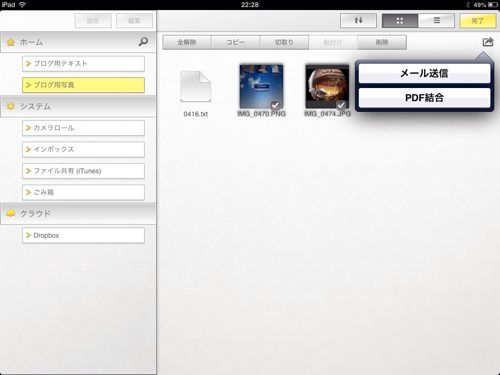Click the arrow icon on ごみ箱 row
This screenshot has width=500, height=375.
click(x=28, y=192)
